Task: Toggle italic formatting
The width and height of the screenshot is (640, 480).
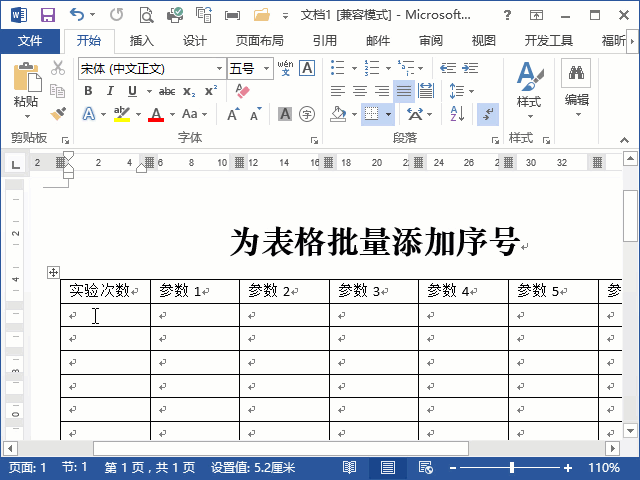Action: point(110,91)
